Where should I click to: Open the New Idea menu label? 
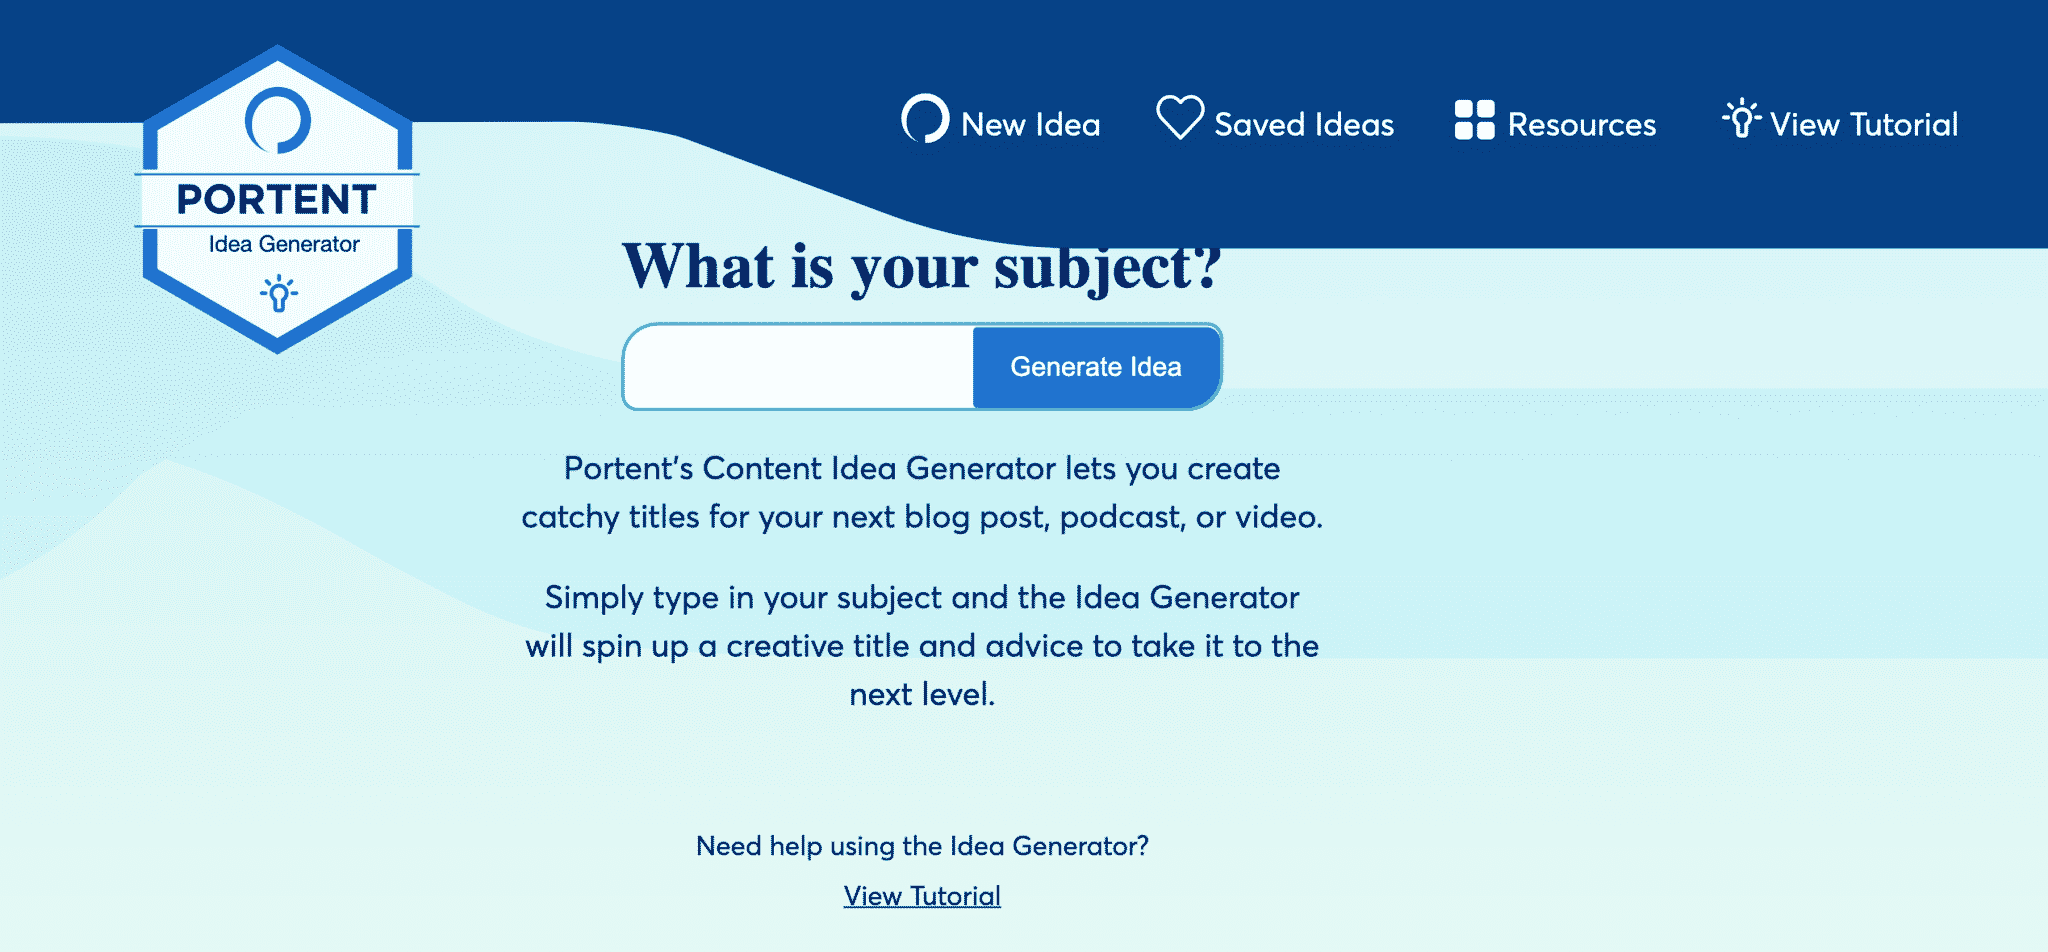[1030, 125]
